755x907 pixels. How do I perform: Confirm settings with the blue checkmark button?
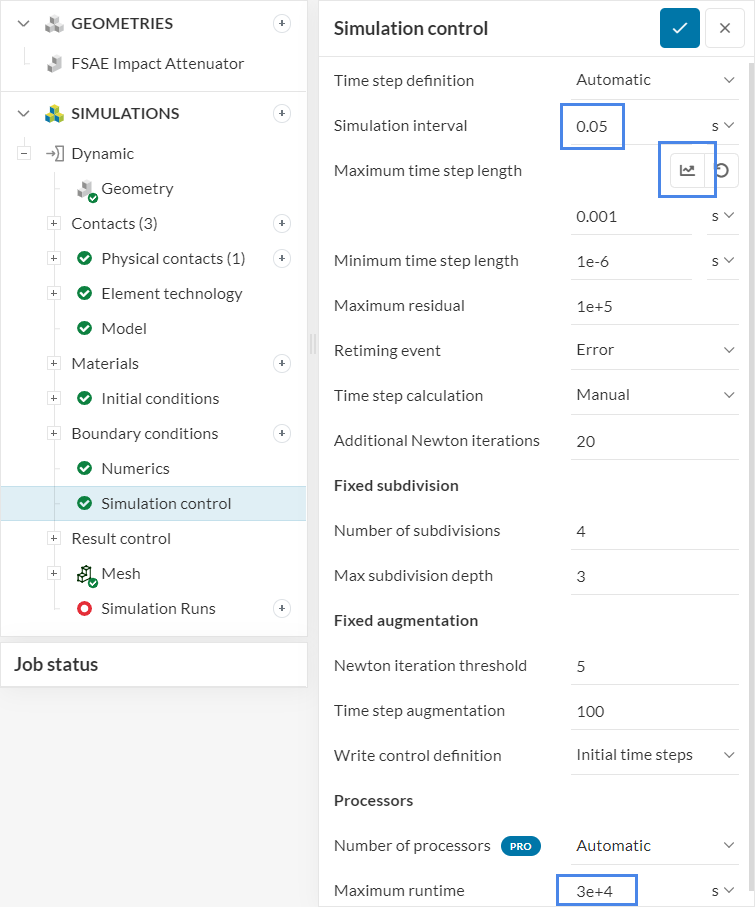[679, 28]
